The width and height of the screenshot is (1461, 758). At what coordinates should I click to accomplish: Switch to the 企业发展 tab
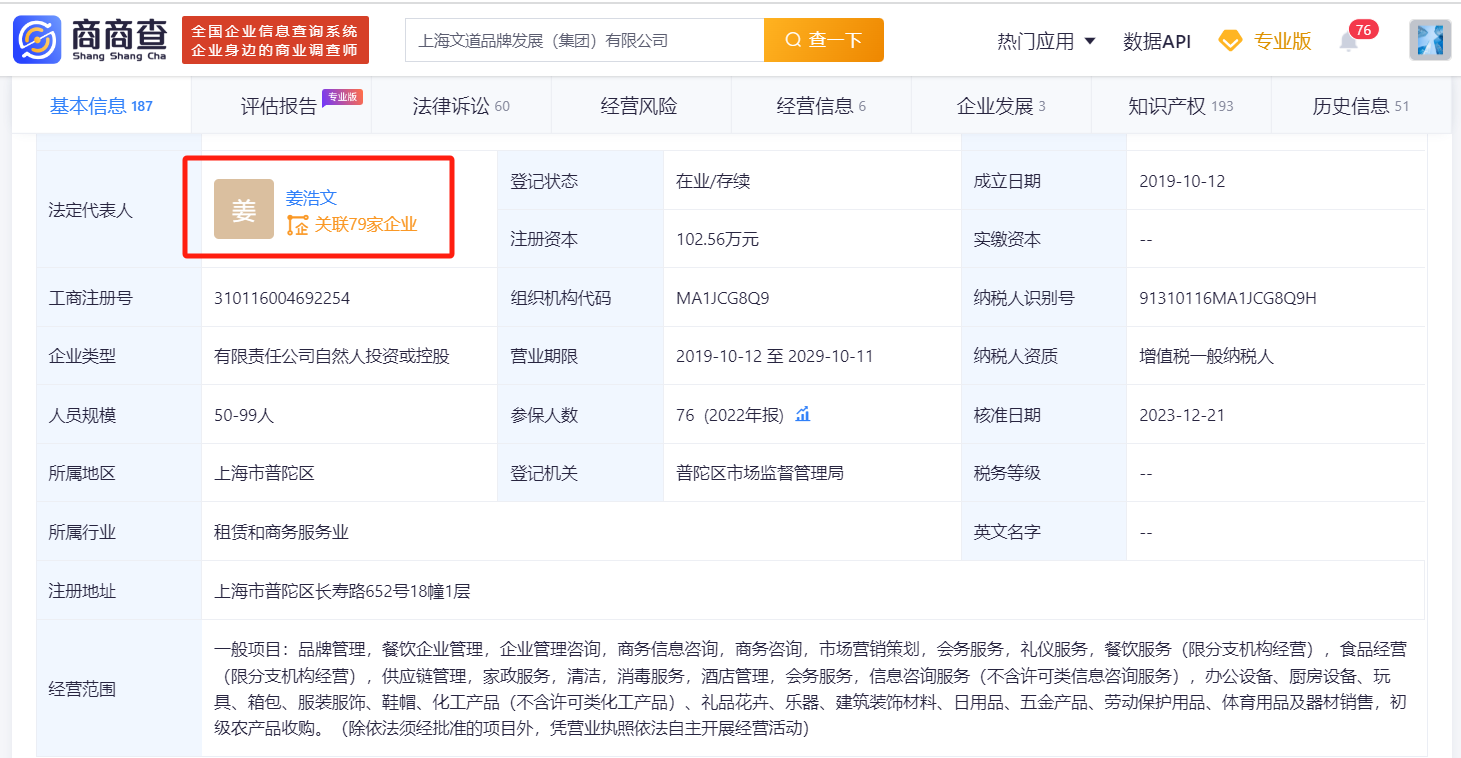tap(1001, 106)
